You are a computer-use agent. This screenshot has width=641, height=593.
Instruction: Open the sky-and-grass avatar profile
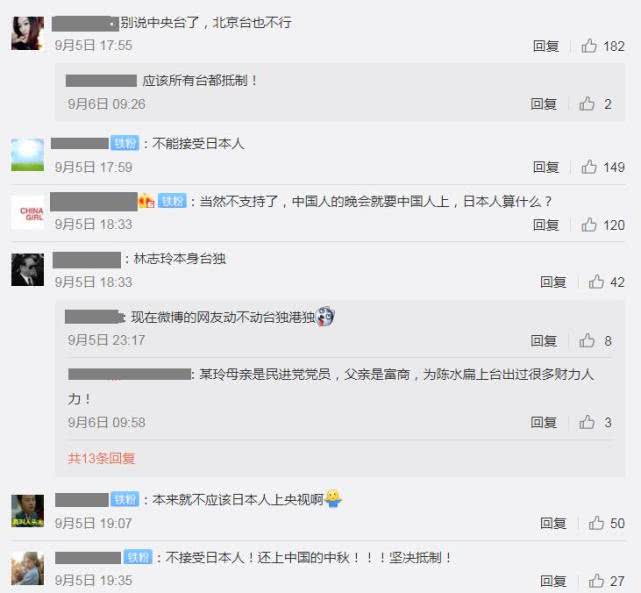[27, 155]
